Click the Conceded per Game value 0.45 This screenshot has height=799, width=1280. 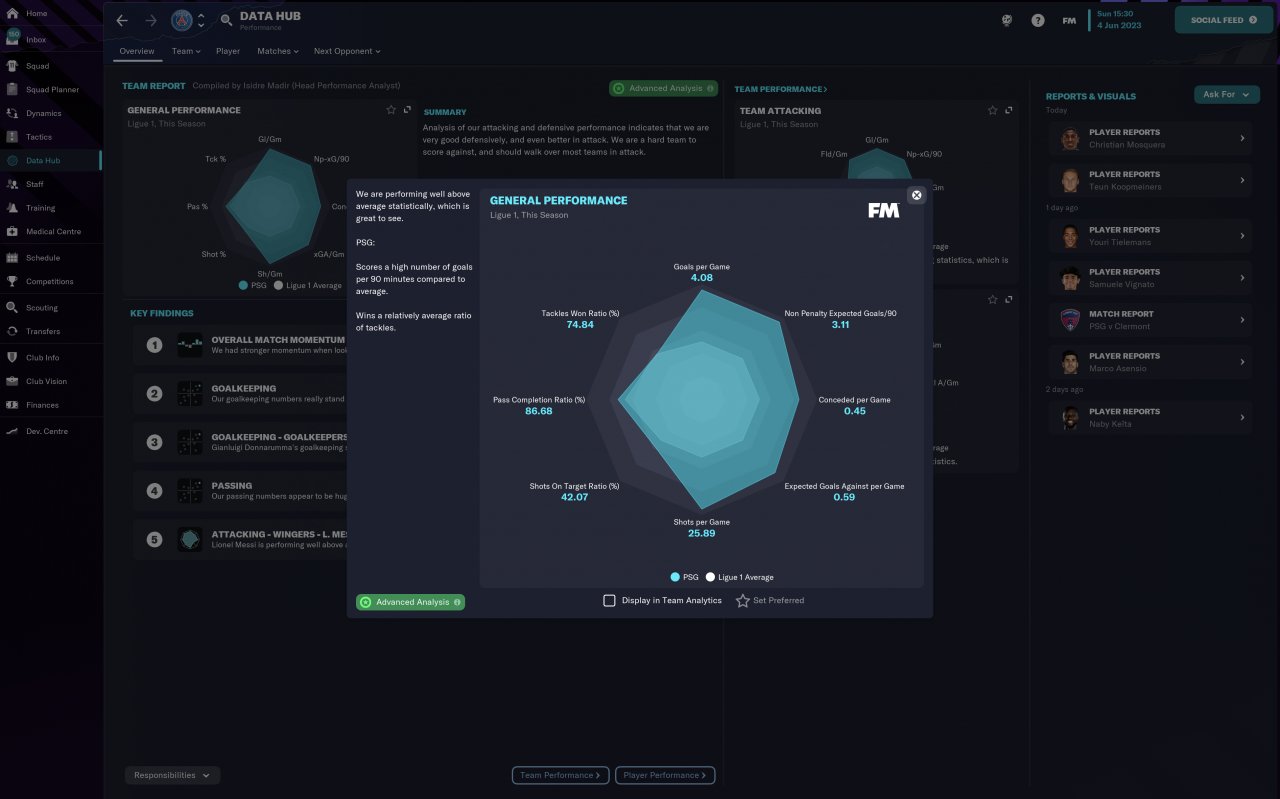point(854,411)
